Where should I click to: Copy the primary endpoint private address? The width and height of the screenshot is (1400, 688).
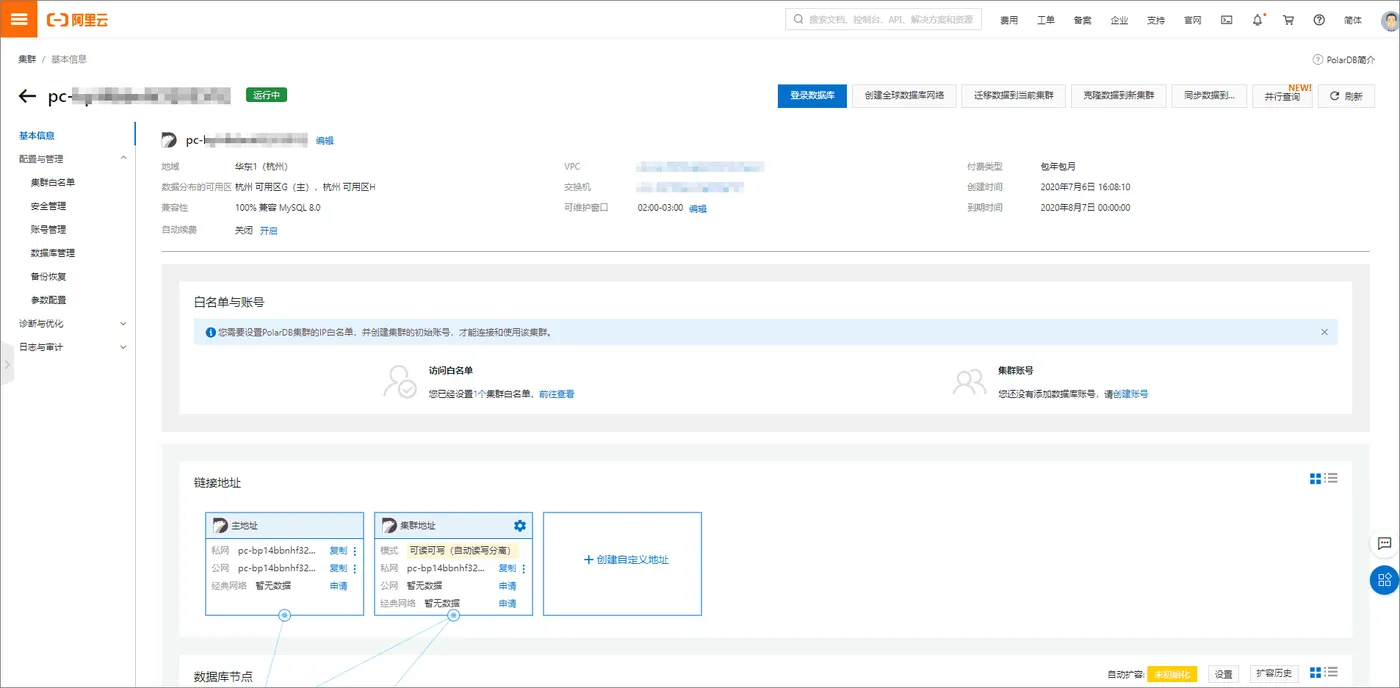tap(338, 551)
